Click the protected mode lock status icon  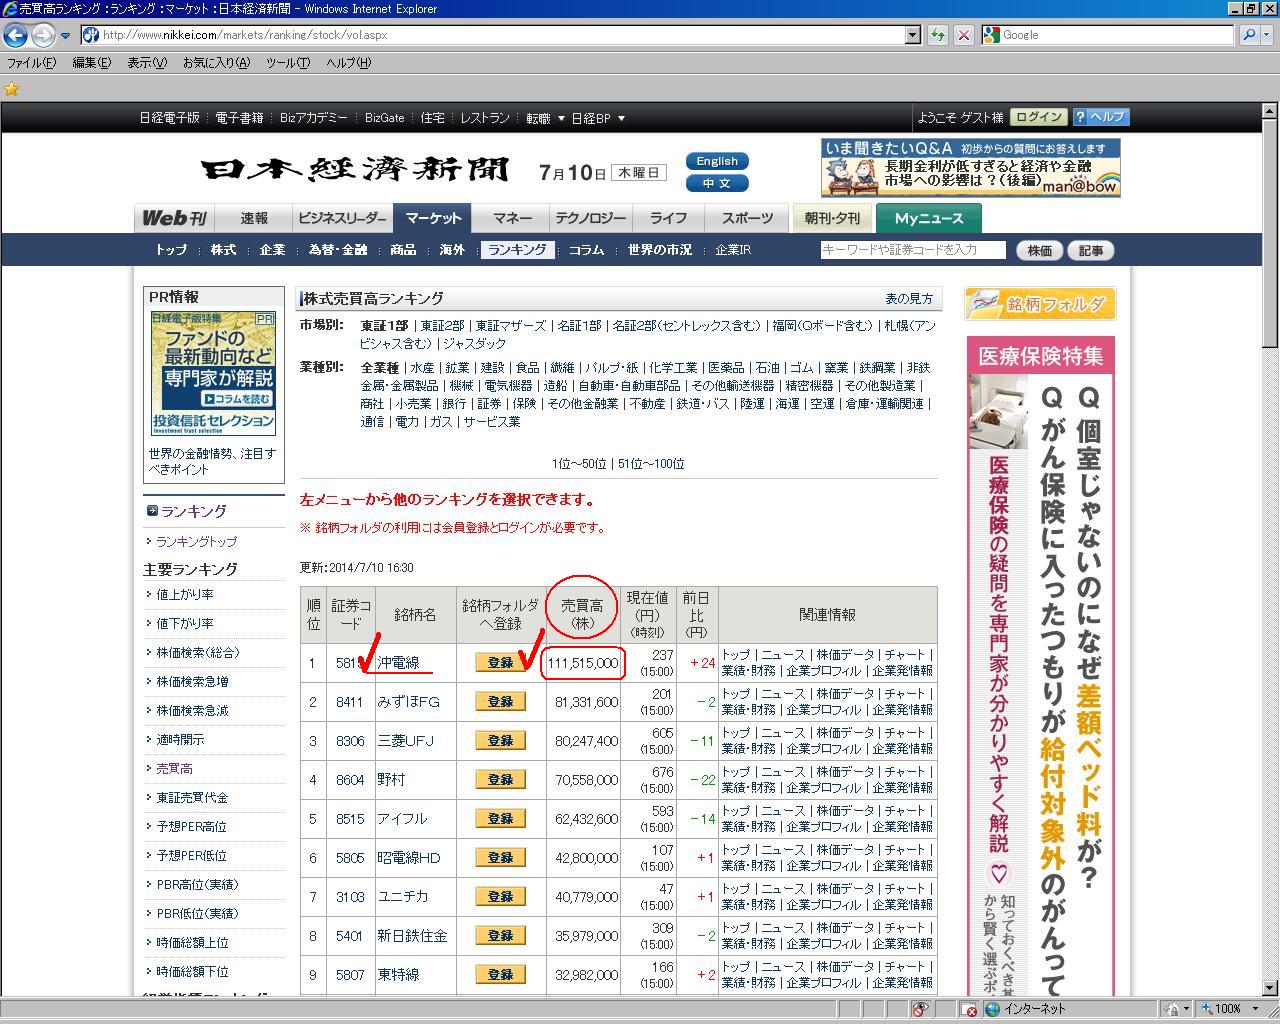[1171, 1009]
